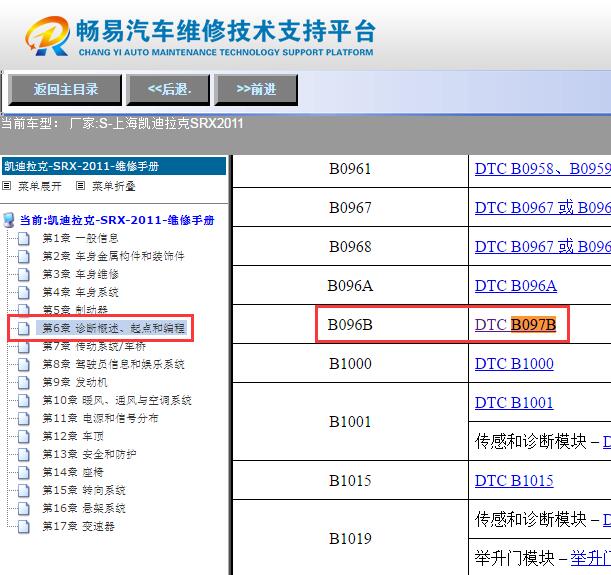Open chapter 第17章 变速器
611x575 pixels.
(78, 526)
